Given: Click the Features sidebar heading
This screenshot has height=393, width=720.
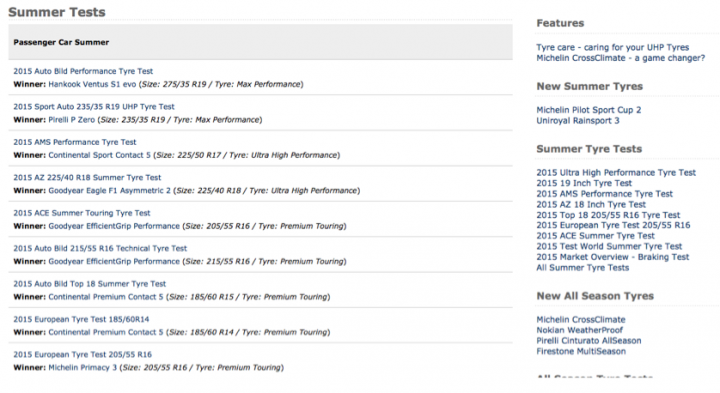Looking at the screenshot, I should point(560,23).
